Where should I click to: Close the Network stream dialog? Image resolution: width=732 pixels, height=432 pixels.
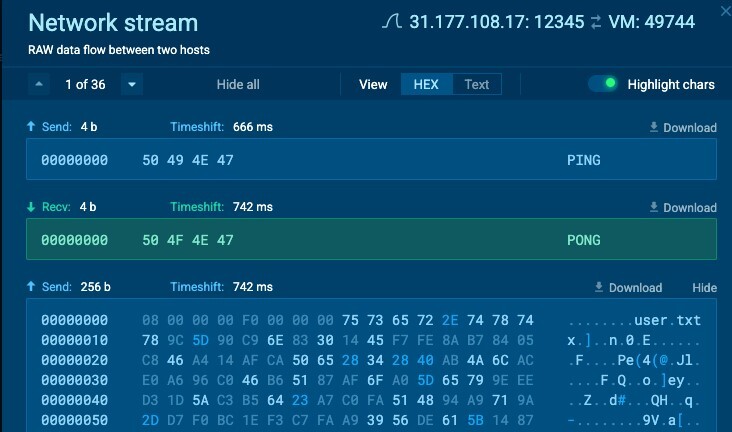726,11
